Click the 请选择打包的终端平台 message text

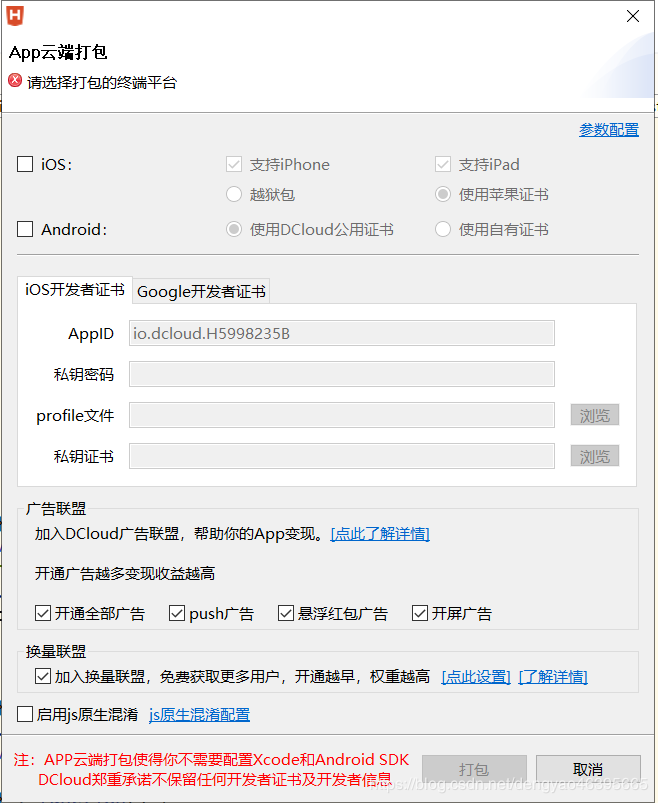(x=102, y=82)
